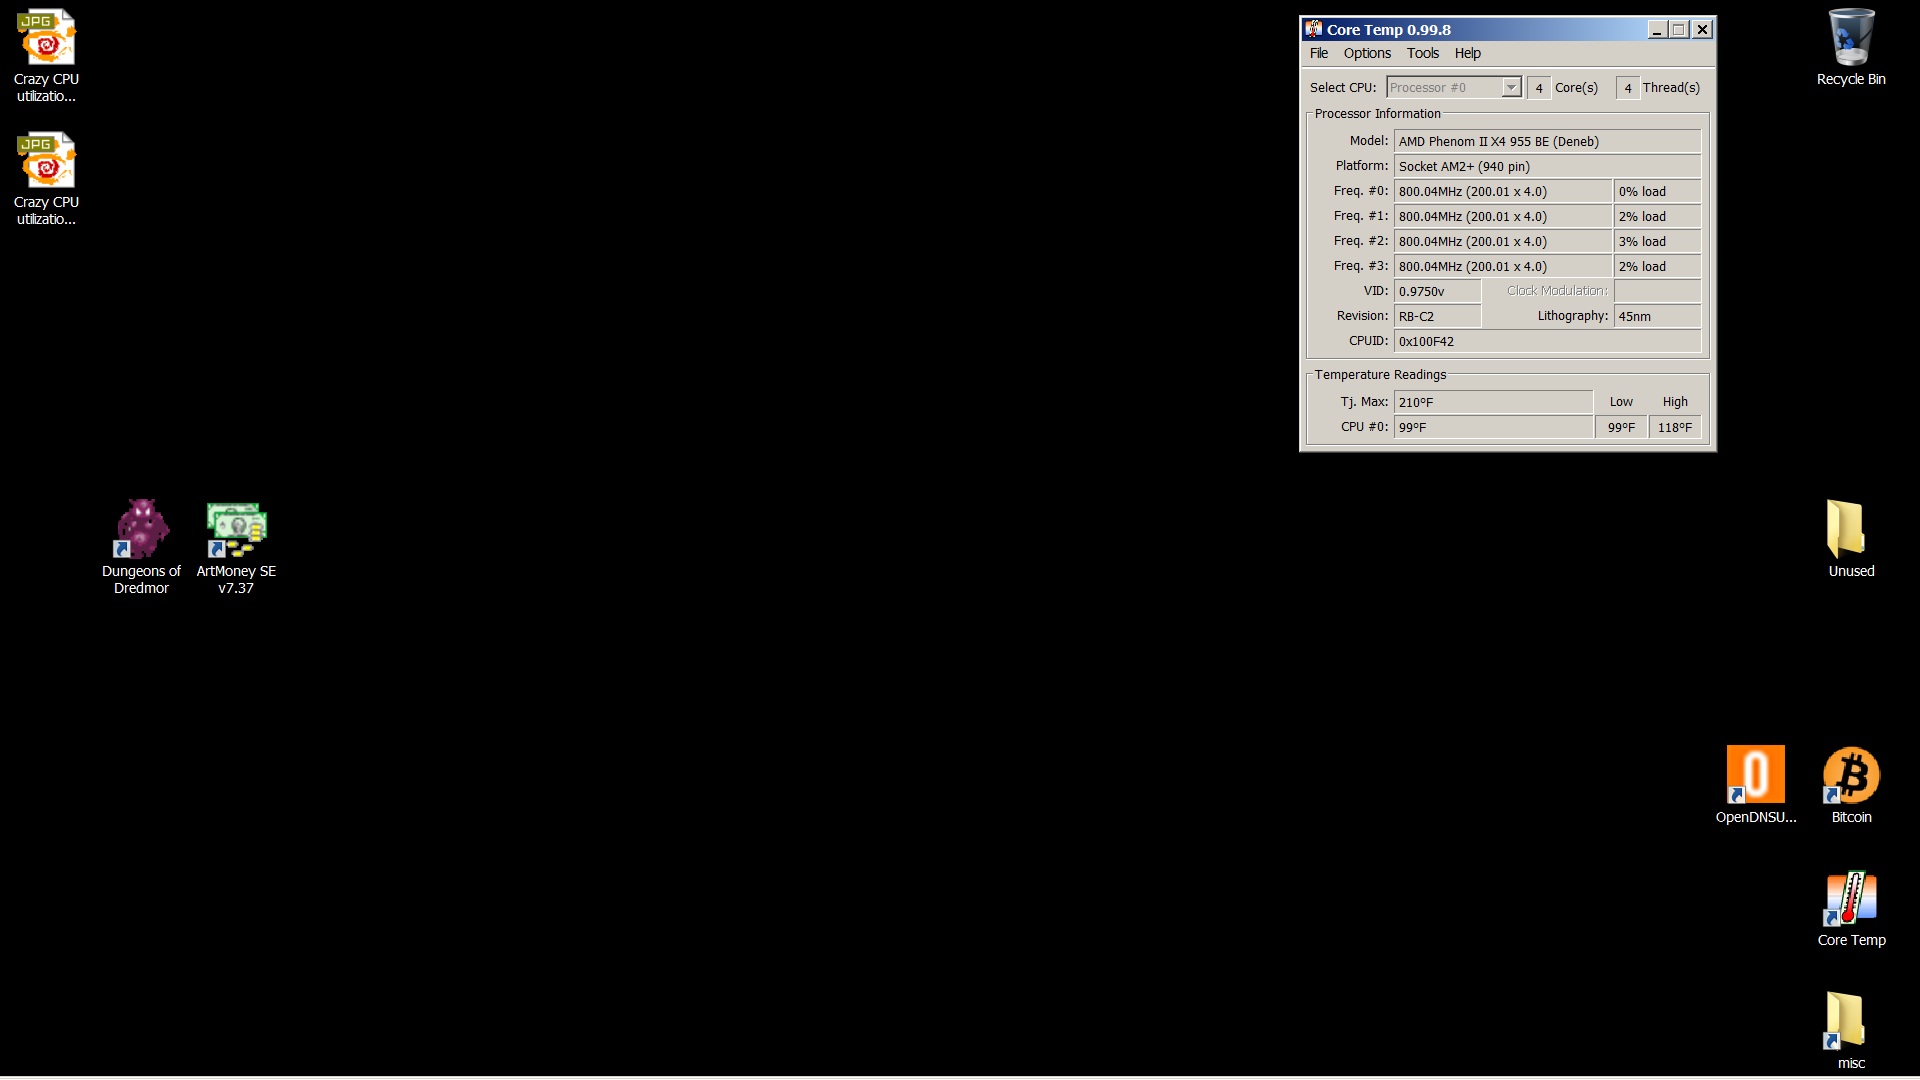Click the Lithography value 45nm
The width and height of the screenshot is (1920, 1080).
click(x=1657, y=317)
